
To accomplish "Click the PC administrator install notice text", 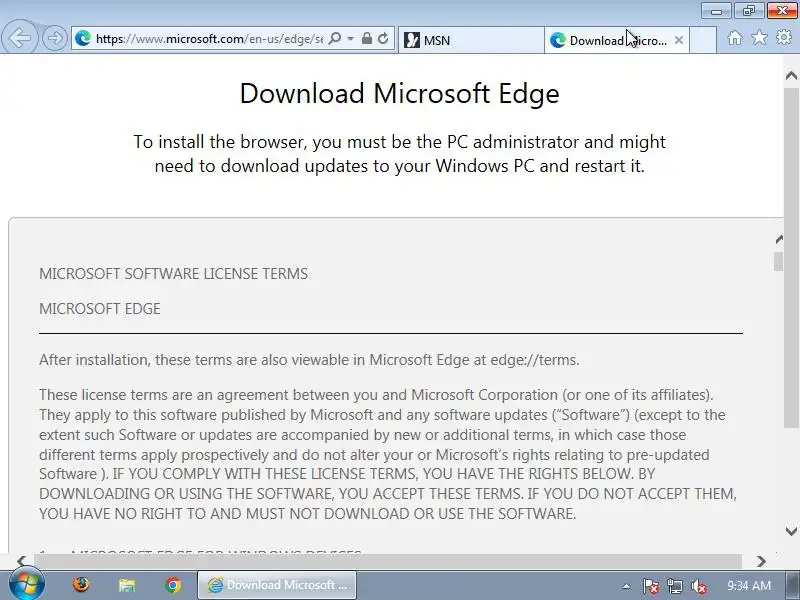I will point(399,154).
